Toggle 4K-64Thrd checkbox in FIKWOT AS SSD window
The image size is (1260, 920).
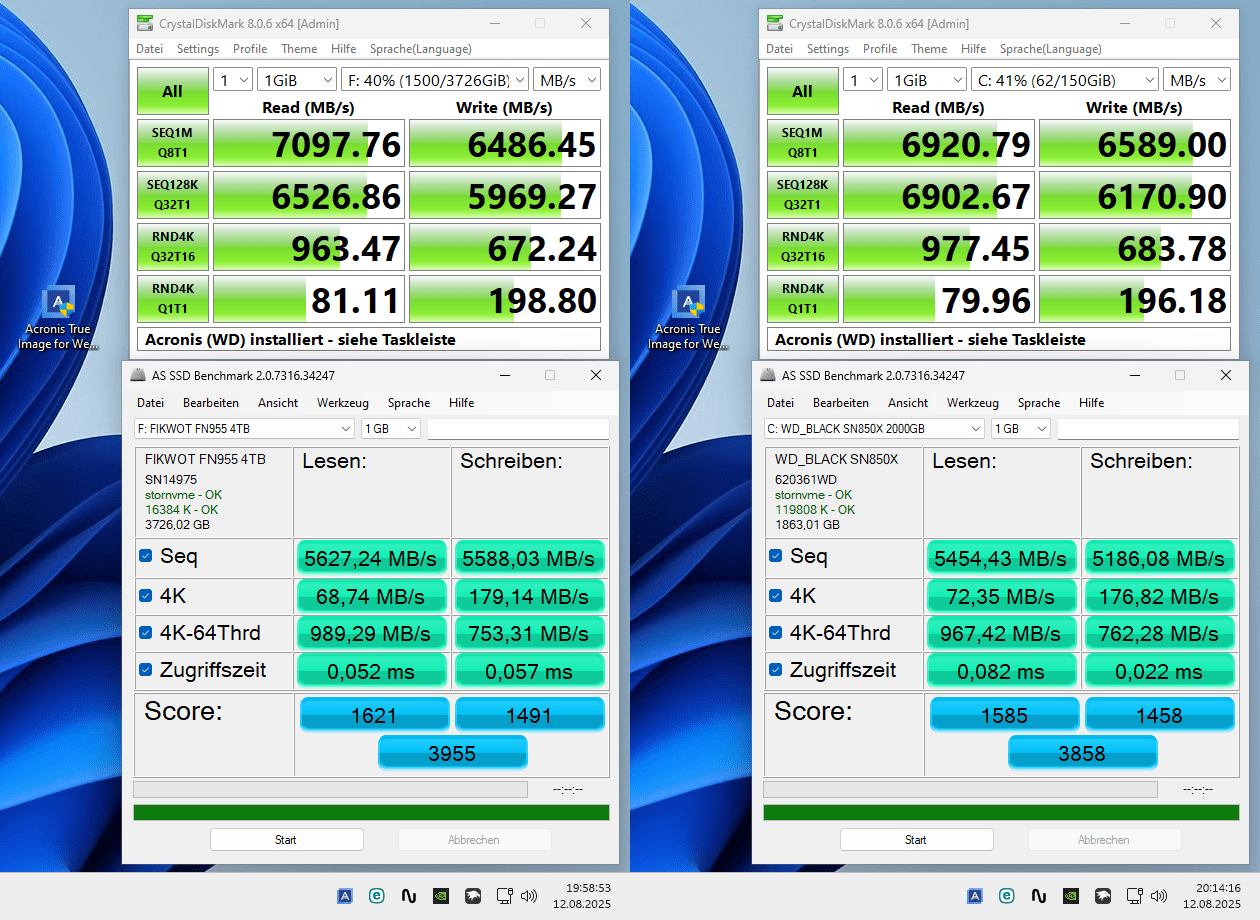(146, 633)
